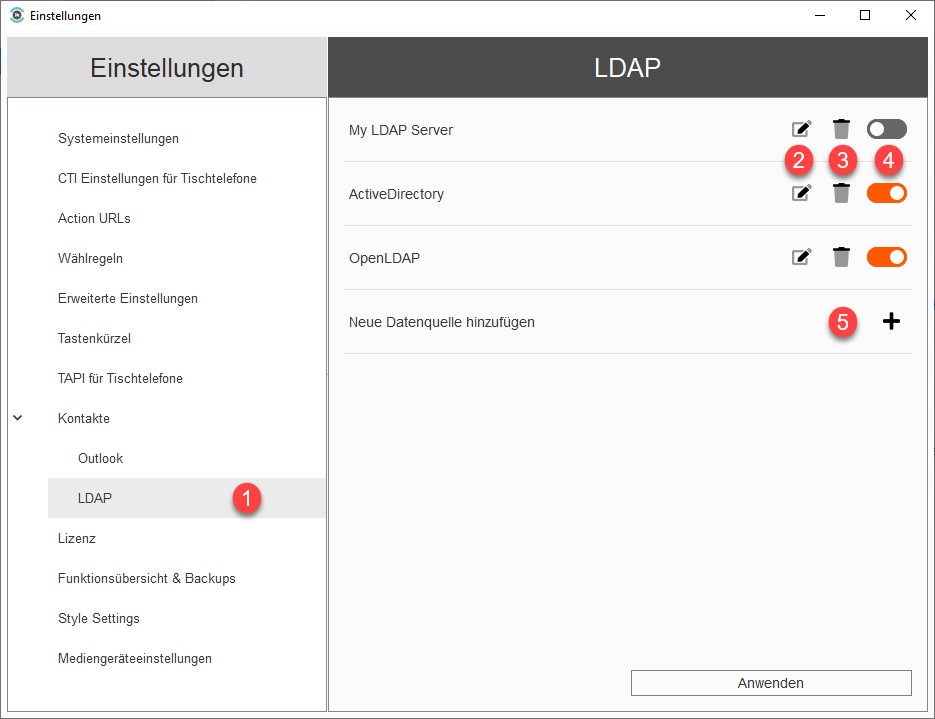Delete the OpenLDAP data source
This screenshot has height=719, width=935.
point(841,256)
